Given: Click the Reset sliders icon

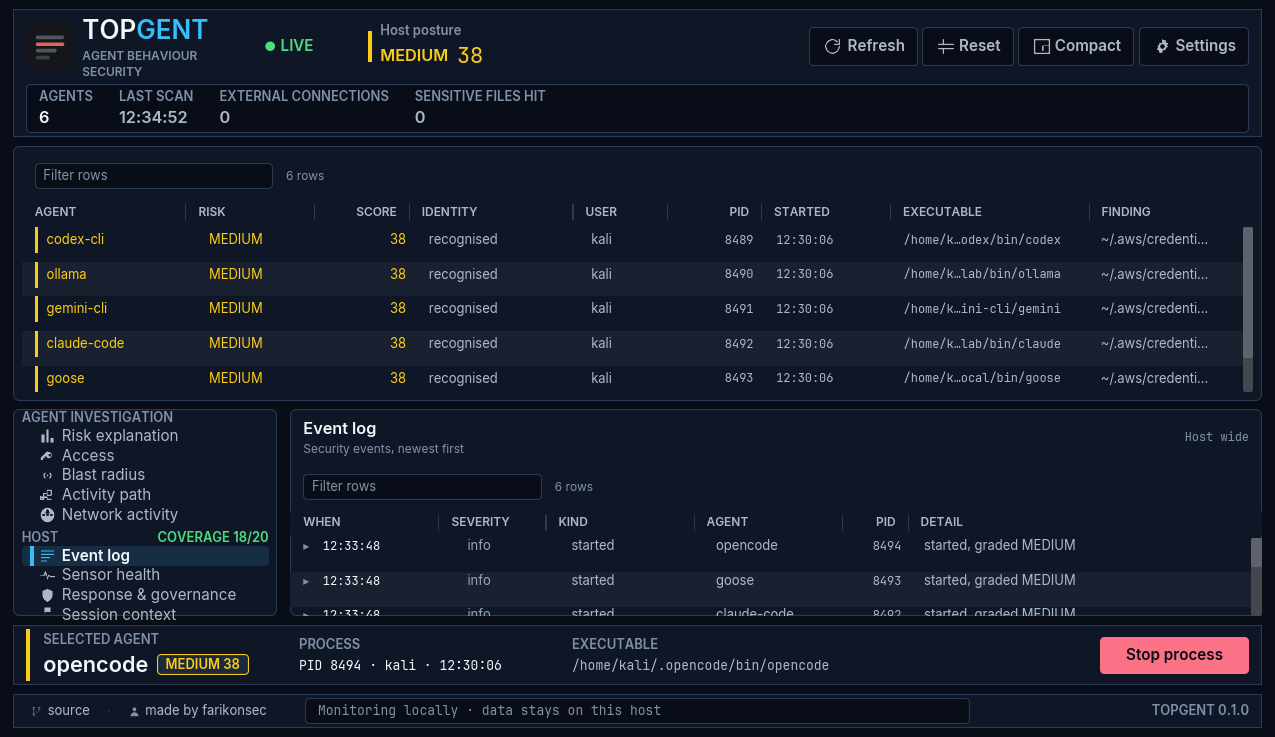Looking at the screenshot, I should 945,46.
